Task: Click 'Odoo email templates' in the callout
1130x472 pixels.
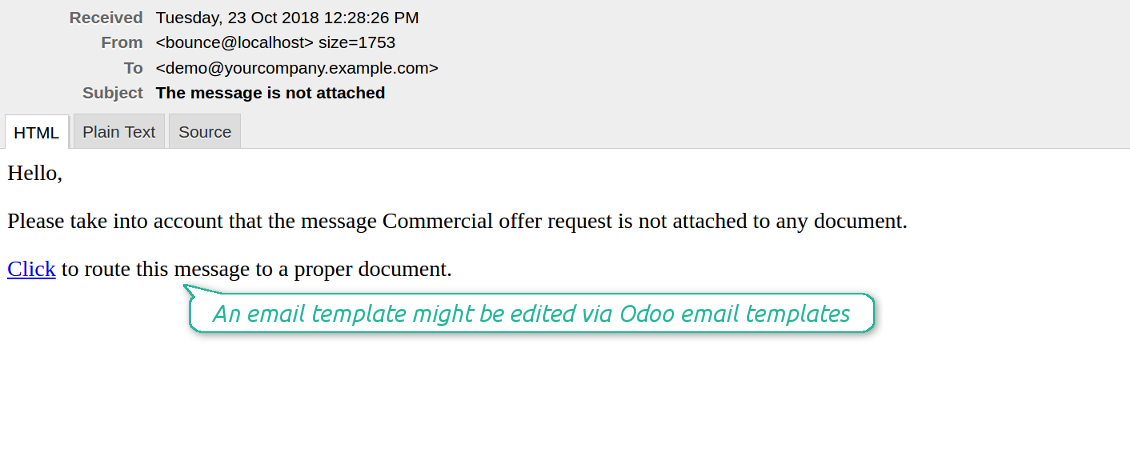Action: pyautogui.click(x=734, y=314)
